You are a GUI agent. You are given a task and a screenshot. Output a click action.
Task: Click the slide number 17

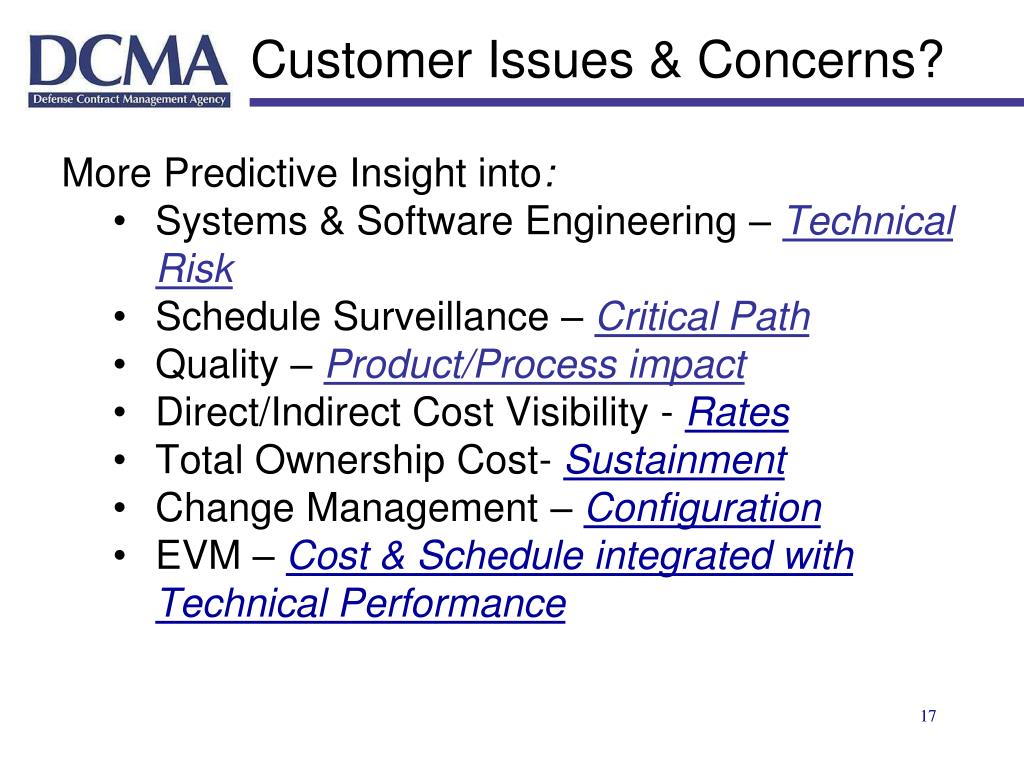pos(928,716)
